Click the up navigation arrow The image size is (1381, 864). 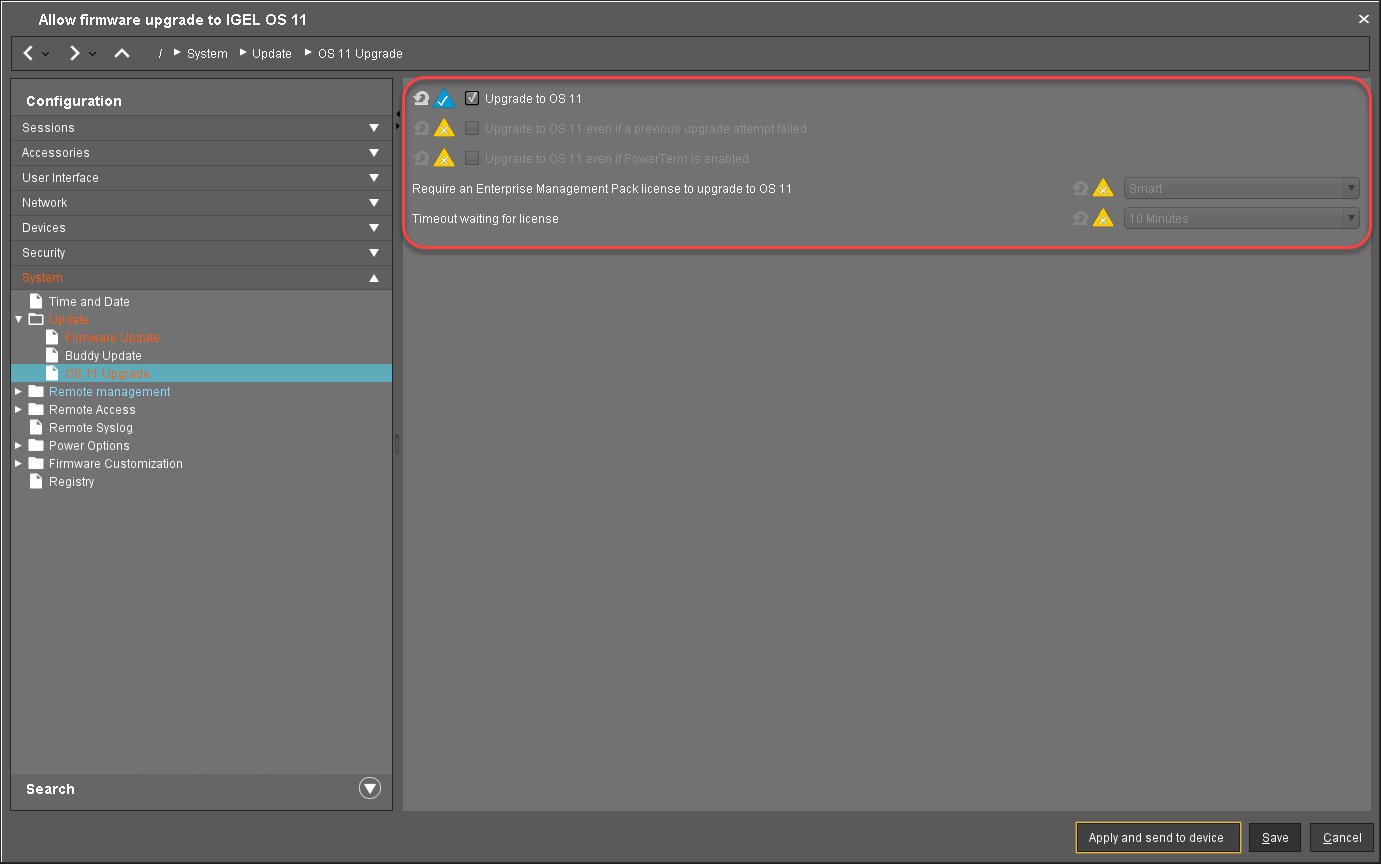click(122, 53)
